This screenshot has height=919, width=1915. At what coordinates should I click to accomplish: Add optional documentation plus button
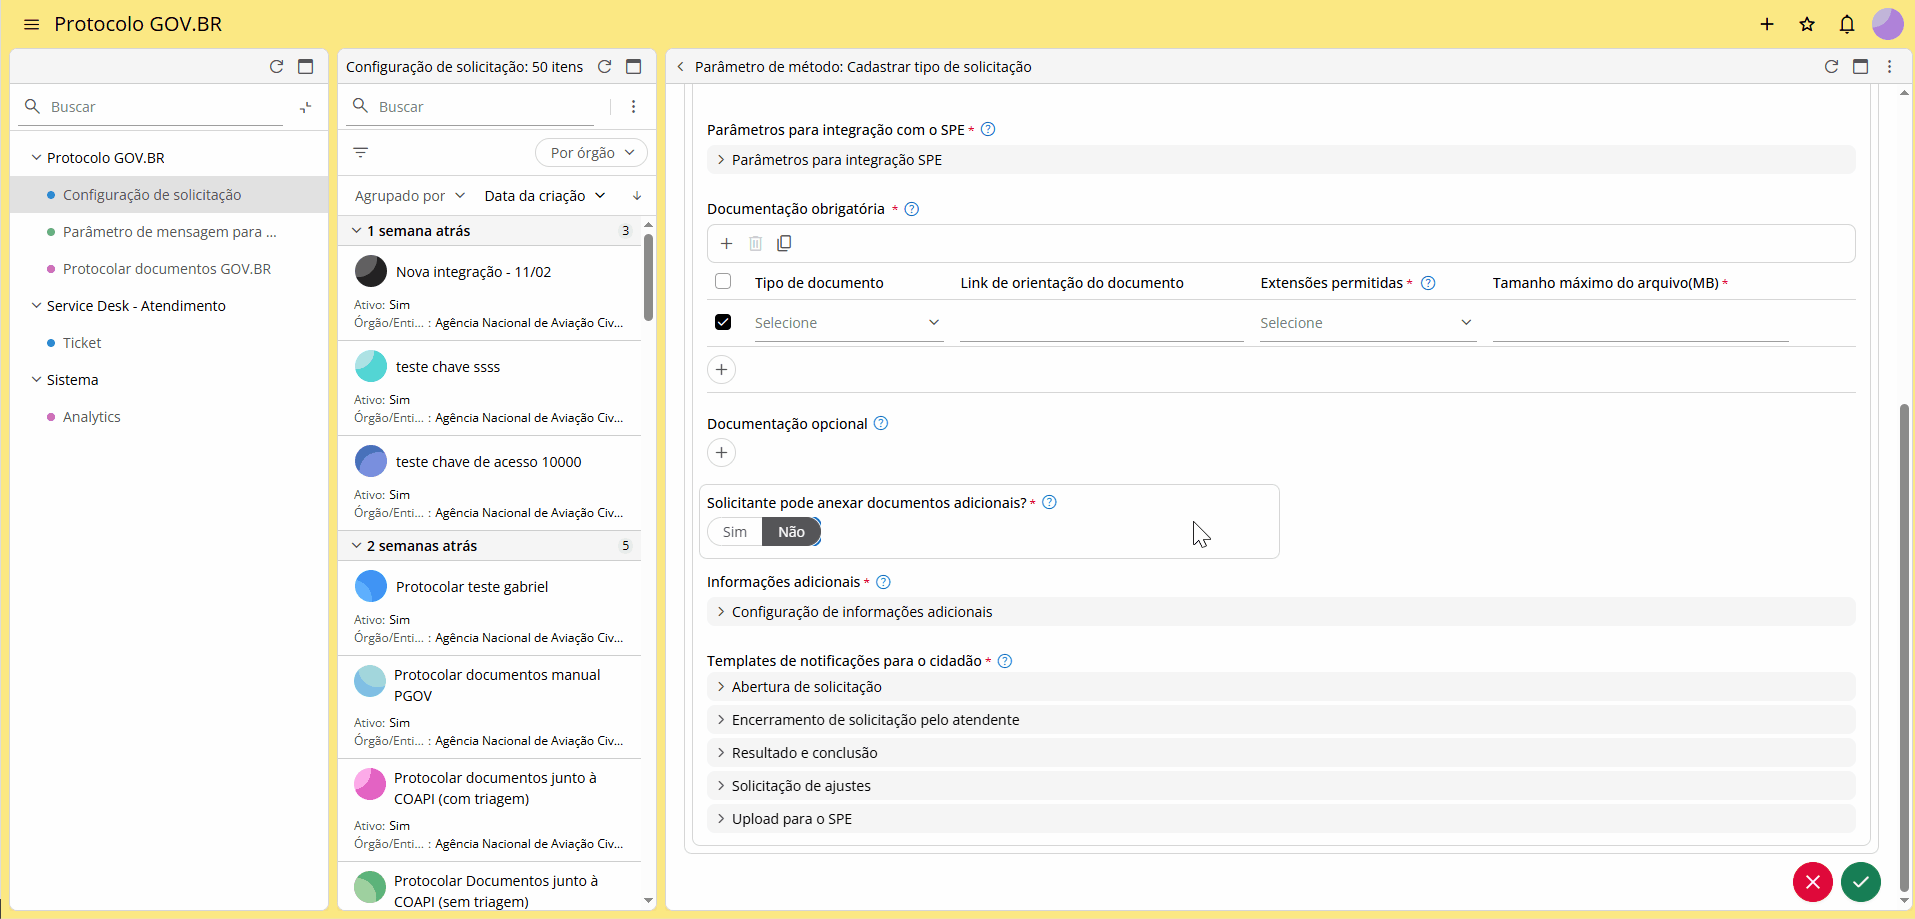coord(721,453)
